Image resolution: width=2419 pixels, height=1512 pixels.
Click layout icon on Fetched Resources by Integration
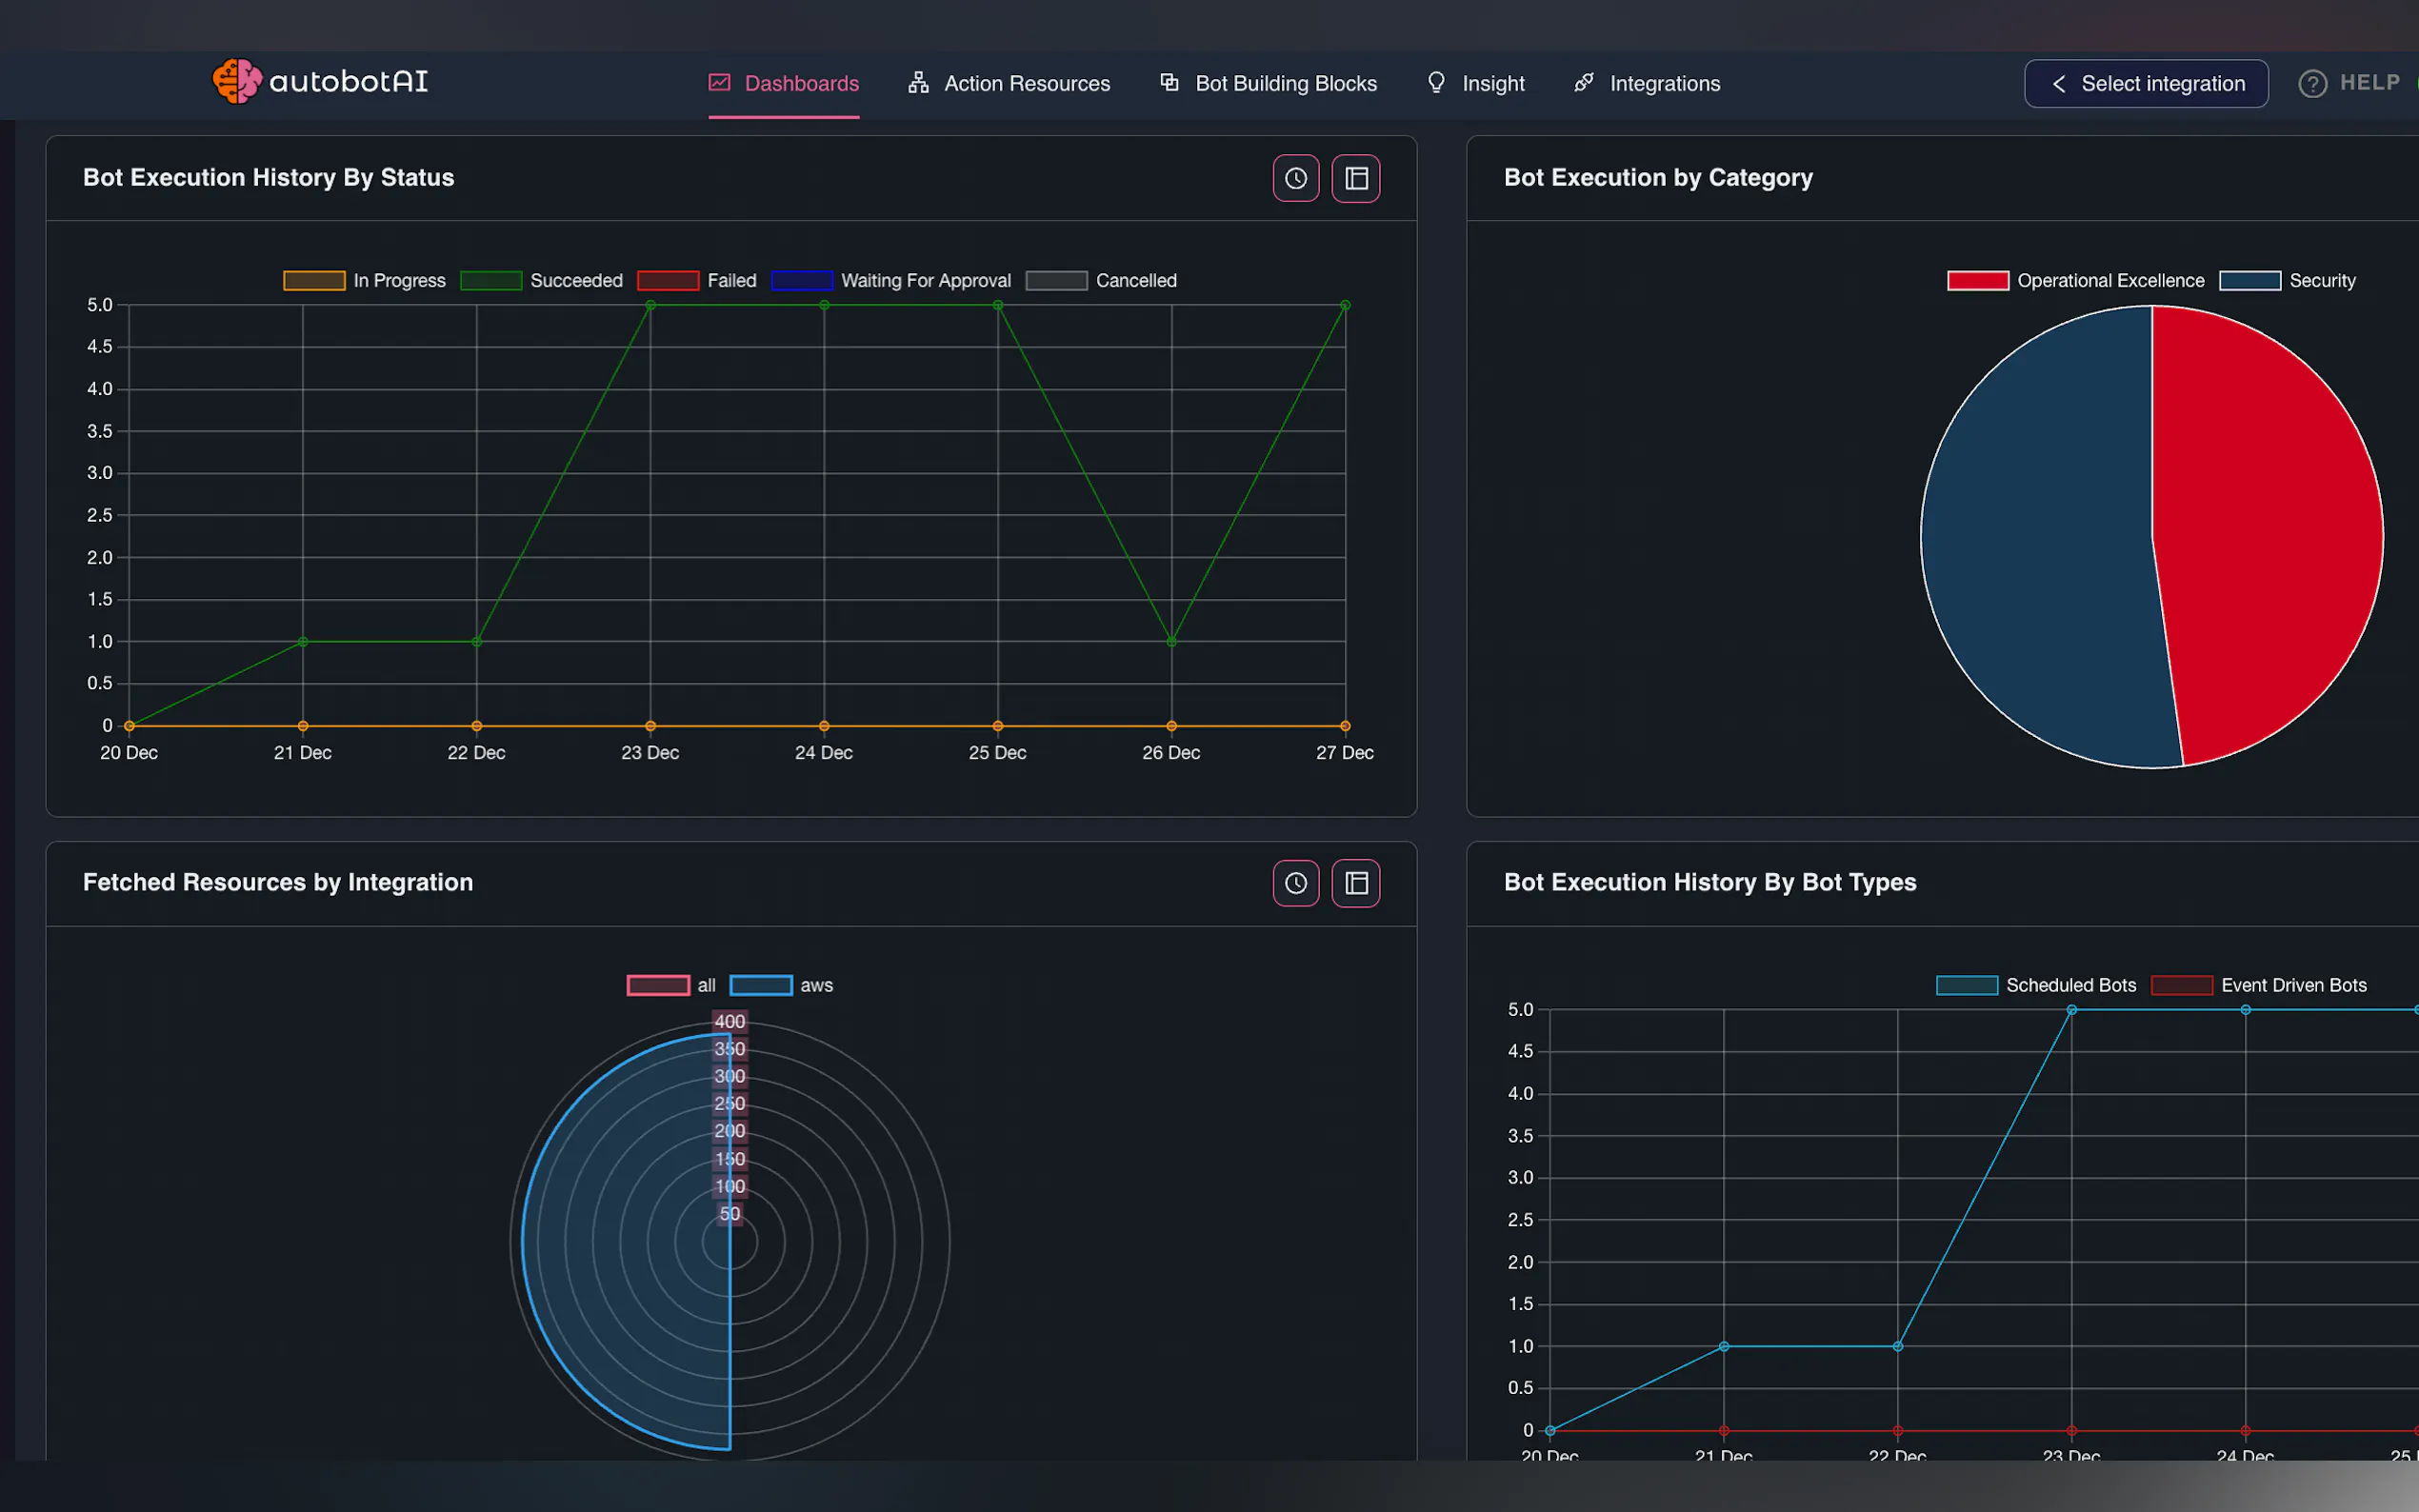tap(1356, 883)
